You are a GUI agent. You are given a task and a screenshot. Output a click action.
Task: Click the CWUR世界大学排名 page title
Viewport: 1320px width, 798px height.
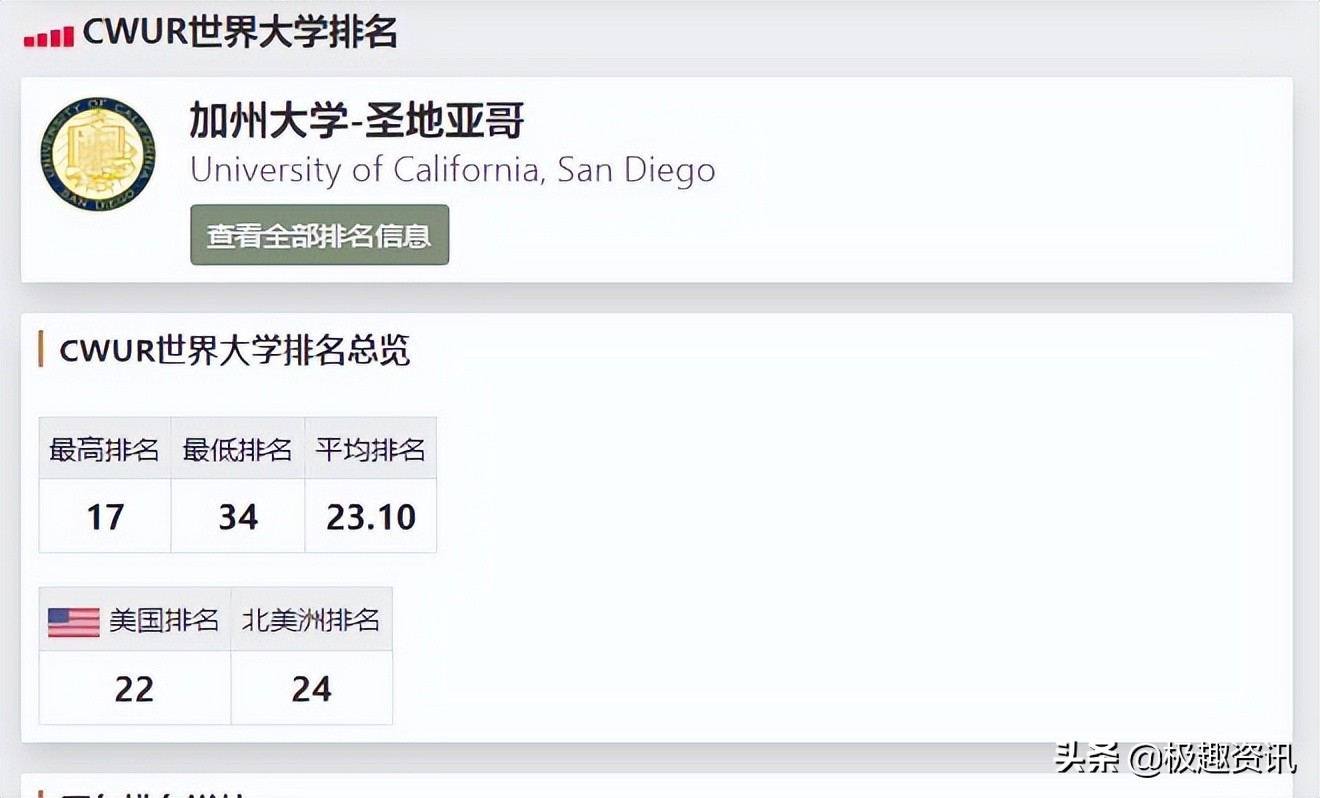240,33
